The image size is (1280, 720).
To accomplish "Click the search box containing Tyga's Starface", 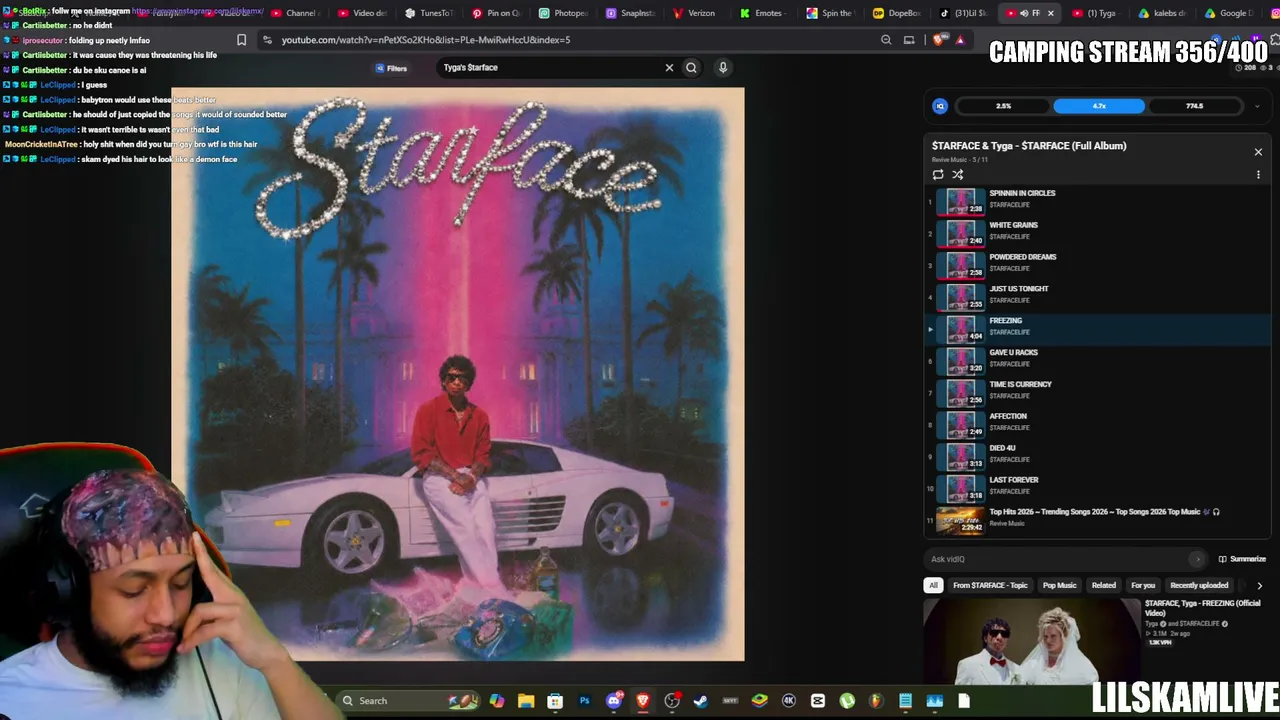I will coord(550,67).
